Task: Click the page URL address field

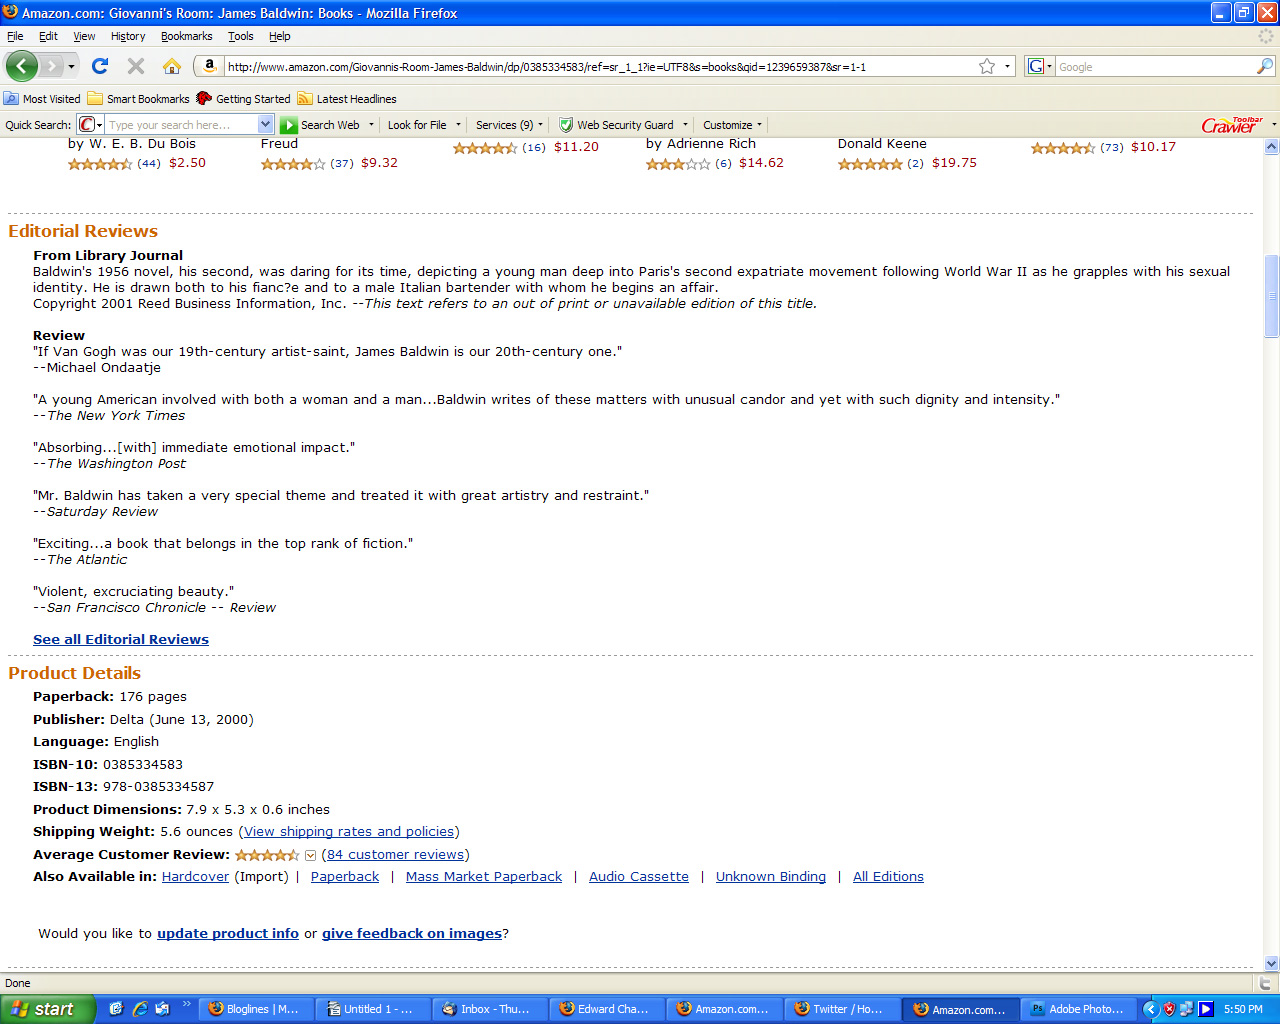Action: pos(600,67)
